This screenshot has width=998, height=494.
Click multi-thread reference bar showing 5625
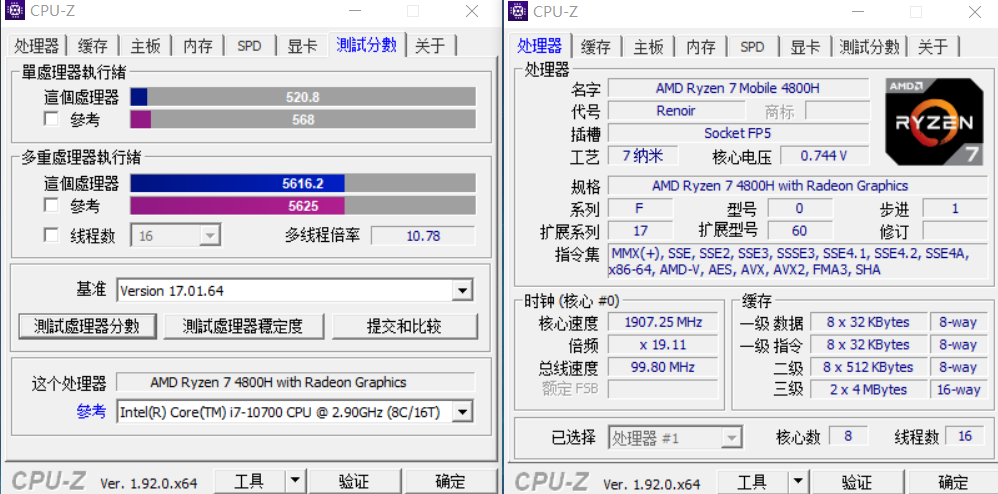point(303,206)
